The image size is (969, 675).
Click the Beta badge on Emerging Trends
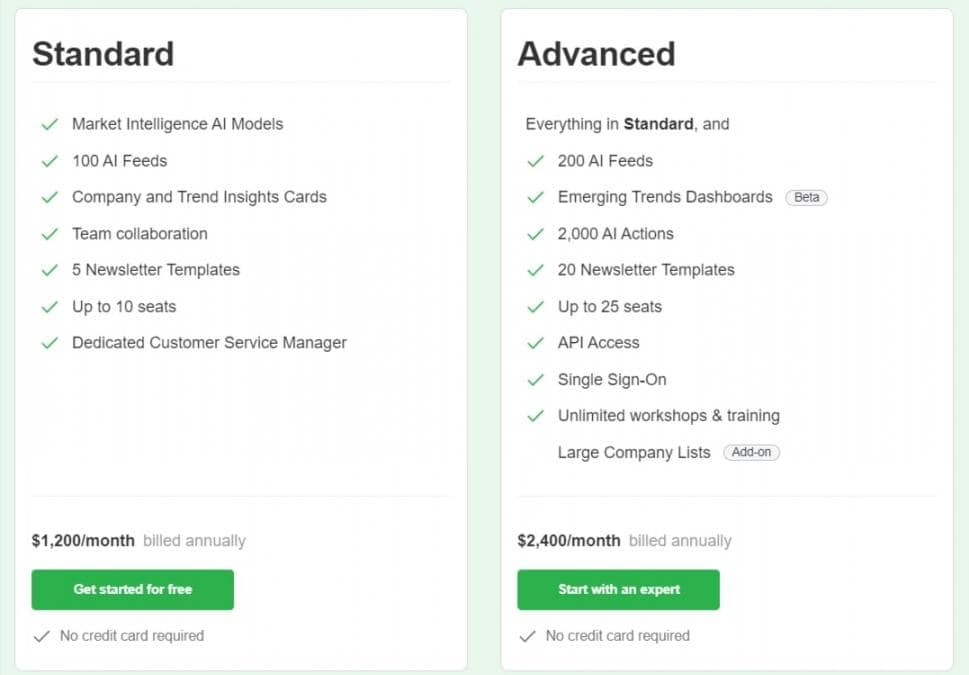pos(806,197)
